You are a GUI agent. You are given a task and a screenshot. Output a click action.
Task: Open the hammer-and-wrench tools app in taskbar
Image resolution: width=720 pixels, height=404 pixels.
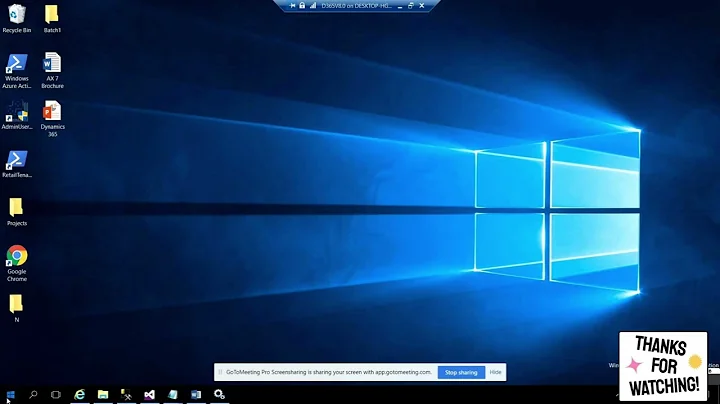(x=126, y=394)
